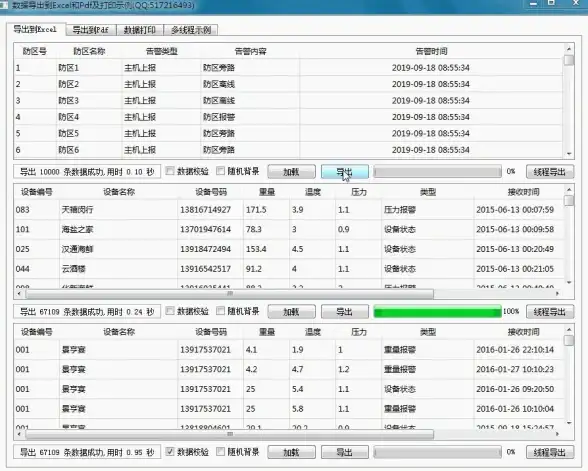588x471 pixels.
Task: Click 导出 beside the full green progress bar
Action: point(345,312)
